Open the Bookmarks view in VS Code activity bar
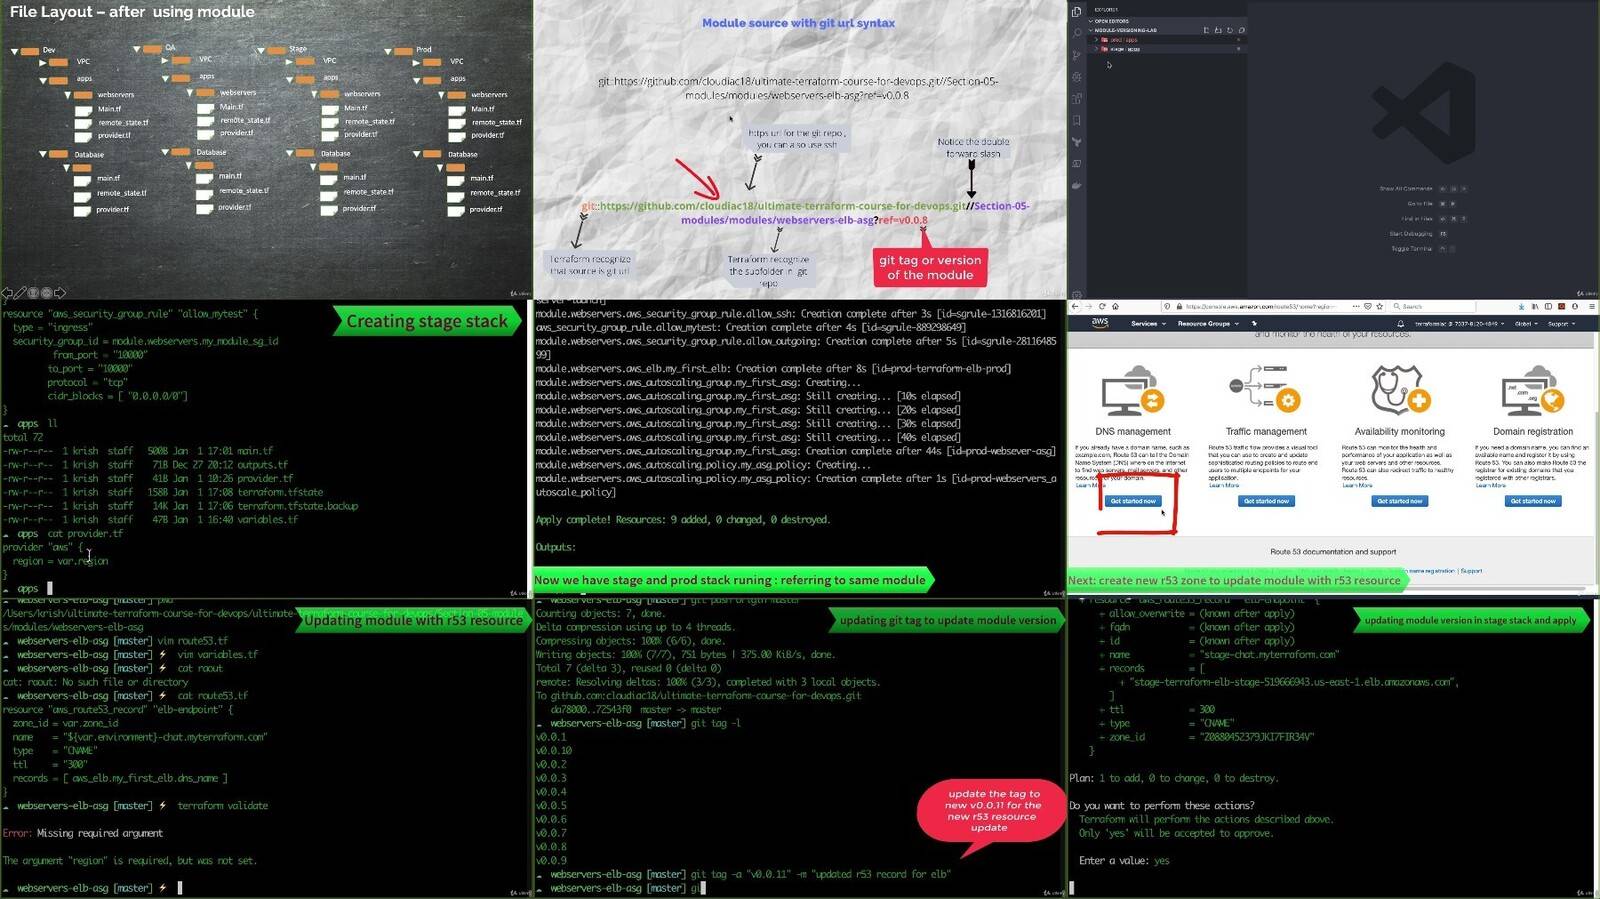1600x899 pixels. pos(1076,120)
